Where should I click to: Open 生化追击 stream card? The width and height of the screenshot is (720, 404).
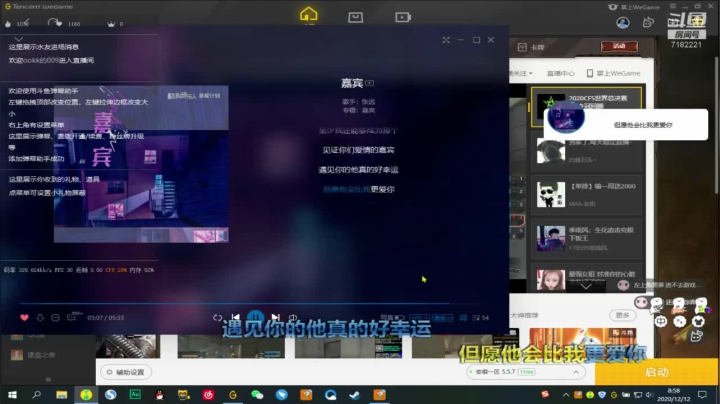tap(586, 238)
